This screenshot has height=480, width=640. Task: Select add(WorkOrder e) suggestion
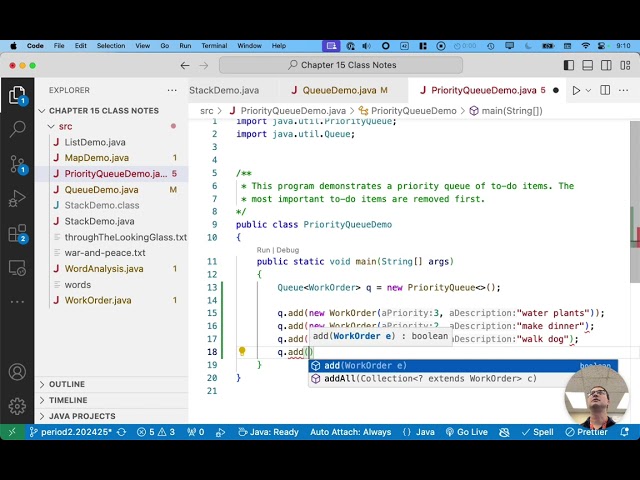pos(365,366)
